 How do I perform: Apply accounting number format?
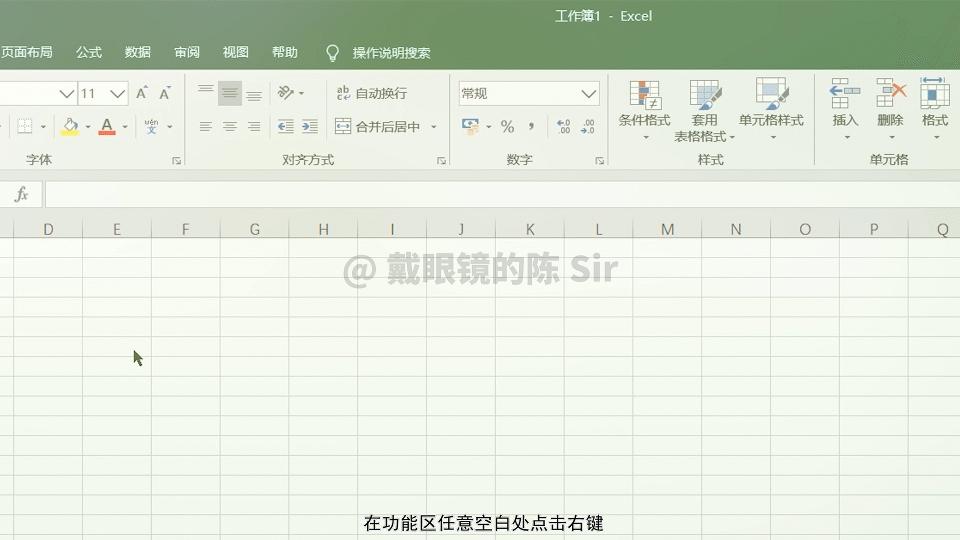[470, 127]
